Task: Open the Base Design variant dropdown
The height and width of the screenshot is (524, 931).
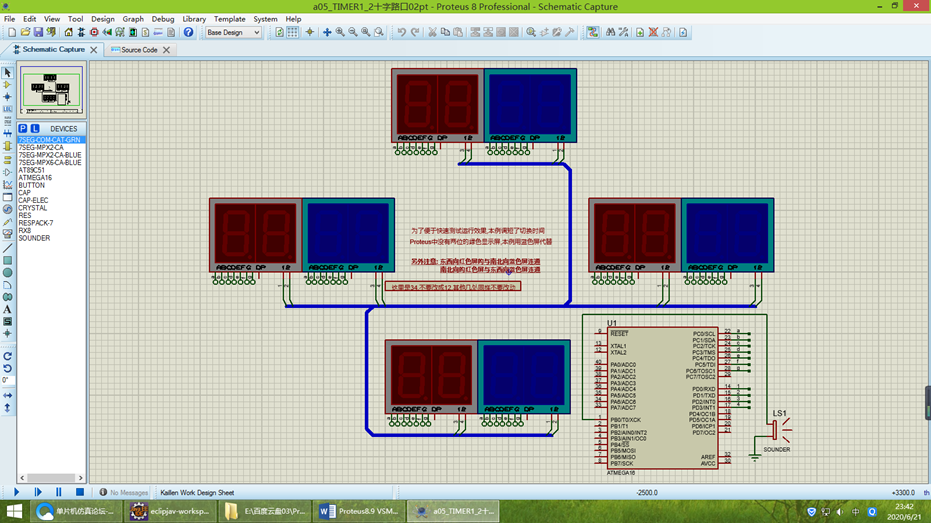Action: point(233,32)
